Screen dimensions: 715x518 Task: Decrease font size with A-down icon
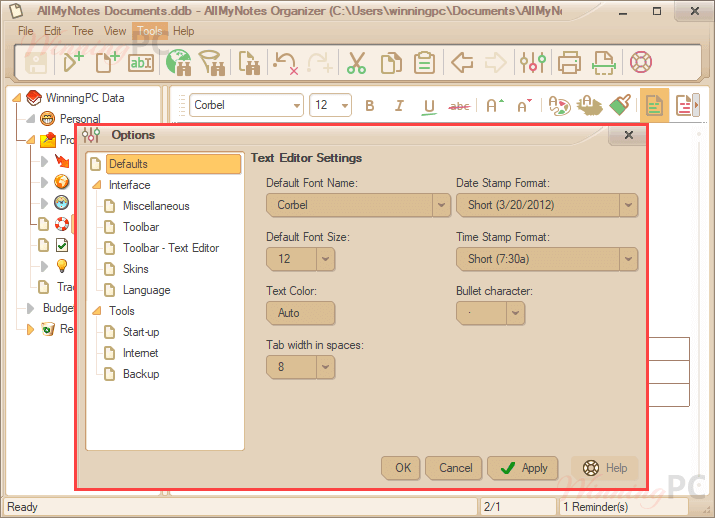[524, 106]
